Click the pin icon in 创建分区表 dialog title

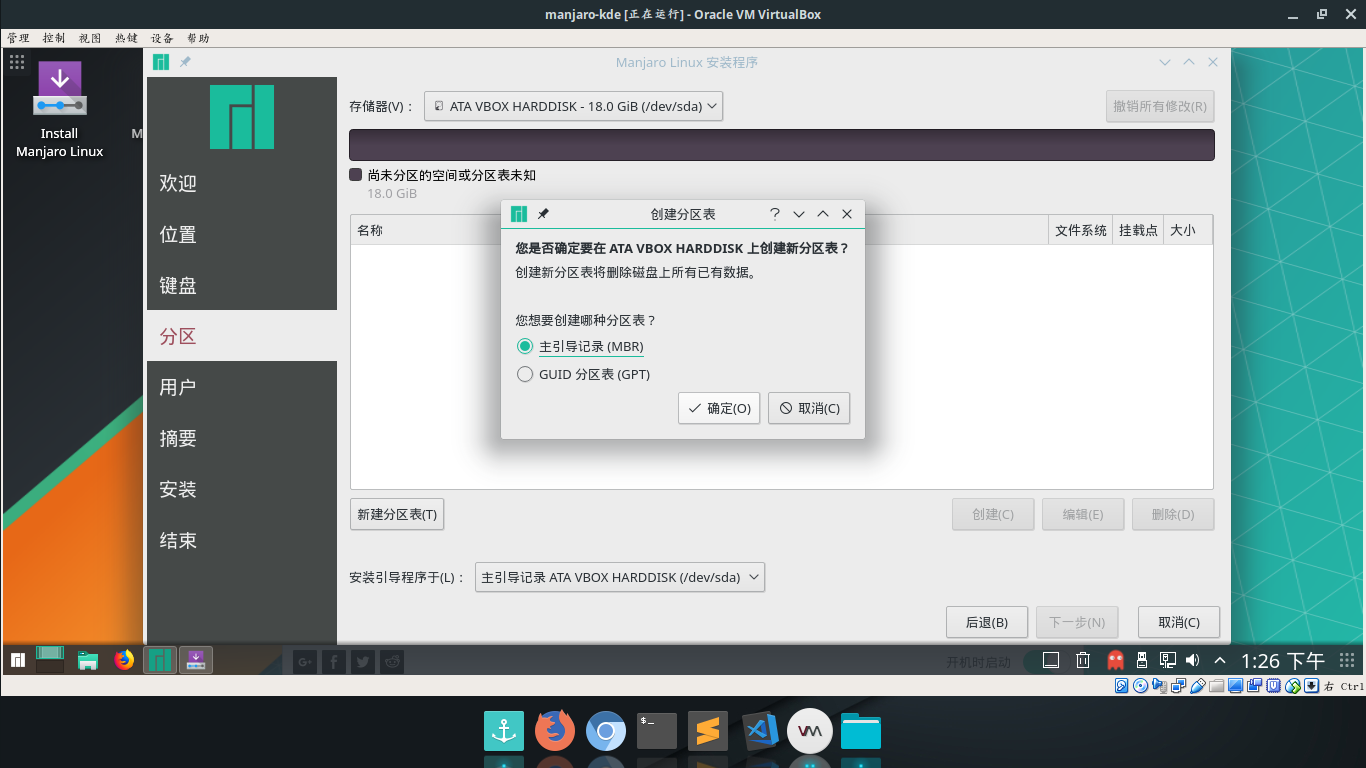point(543,214)
